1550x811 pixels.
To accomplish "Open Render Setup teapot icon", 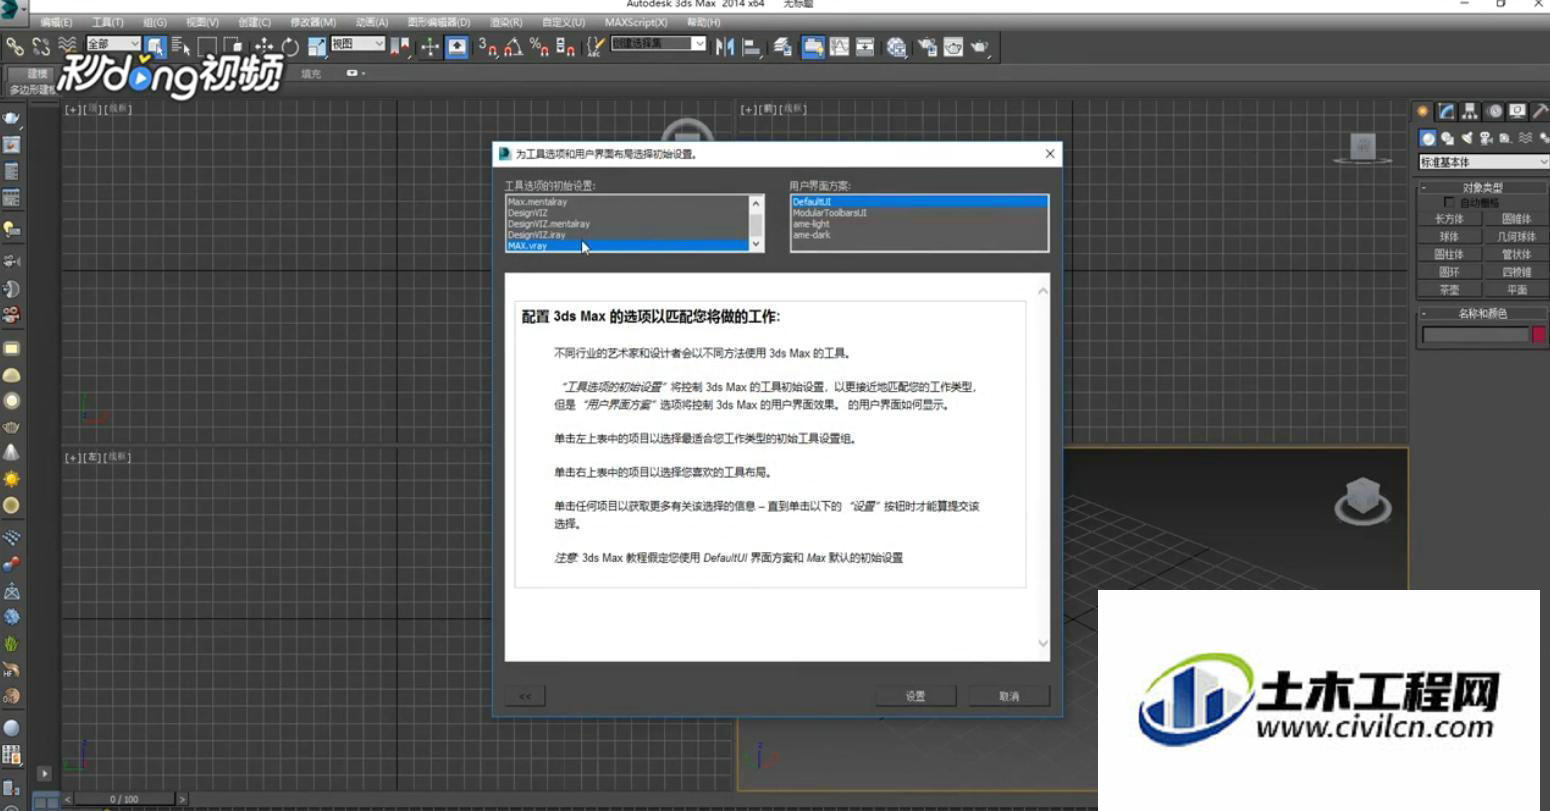I will click(x=927, y=46).
